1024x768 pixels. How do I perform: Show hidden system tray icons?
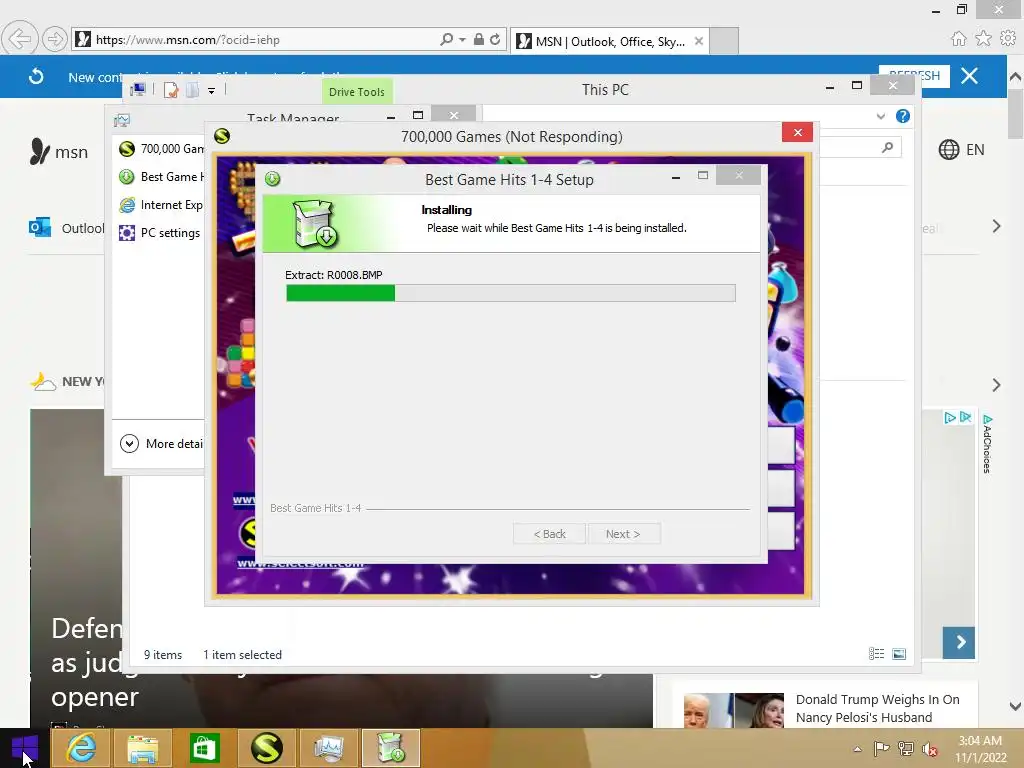click(857, 749)
